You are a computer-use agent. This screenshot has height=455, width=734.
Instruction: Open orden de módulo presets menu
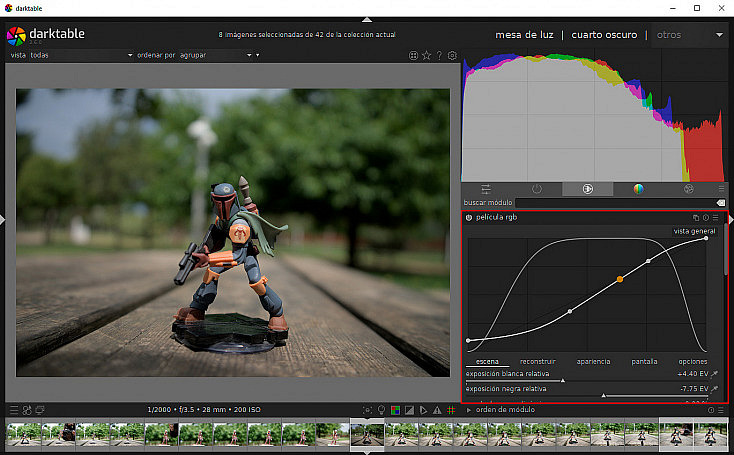(x=721, y=410)
